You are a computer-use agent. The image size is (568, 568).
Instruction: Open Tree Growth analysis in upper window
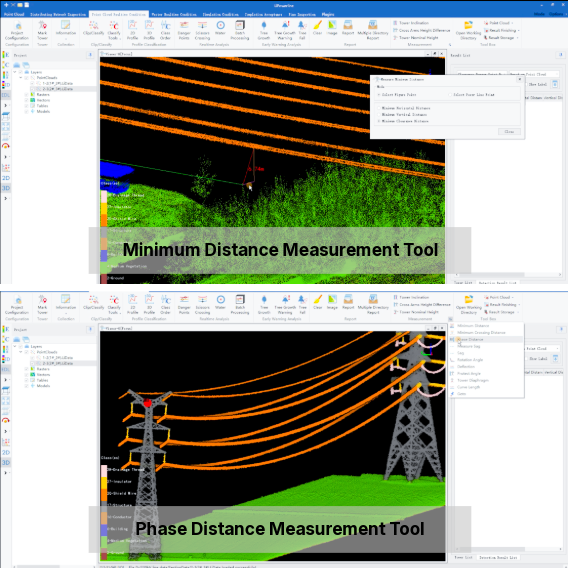pos(264,30)
